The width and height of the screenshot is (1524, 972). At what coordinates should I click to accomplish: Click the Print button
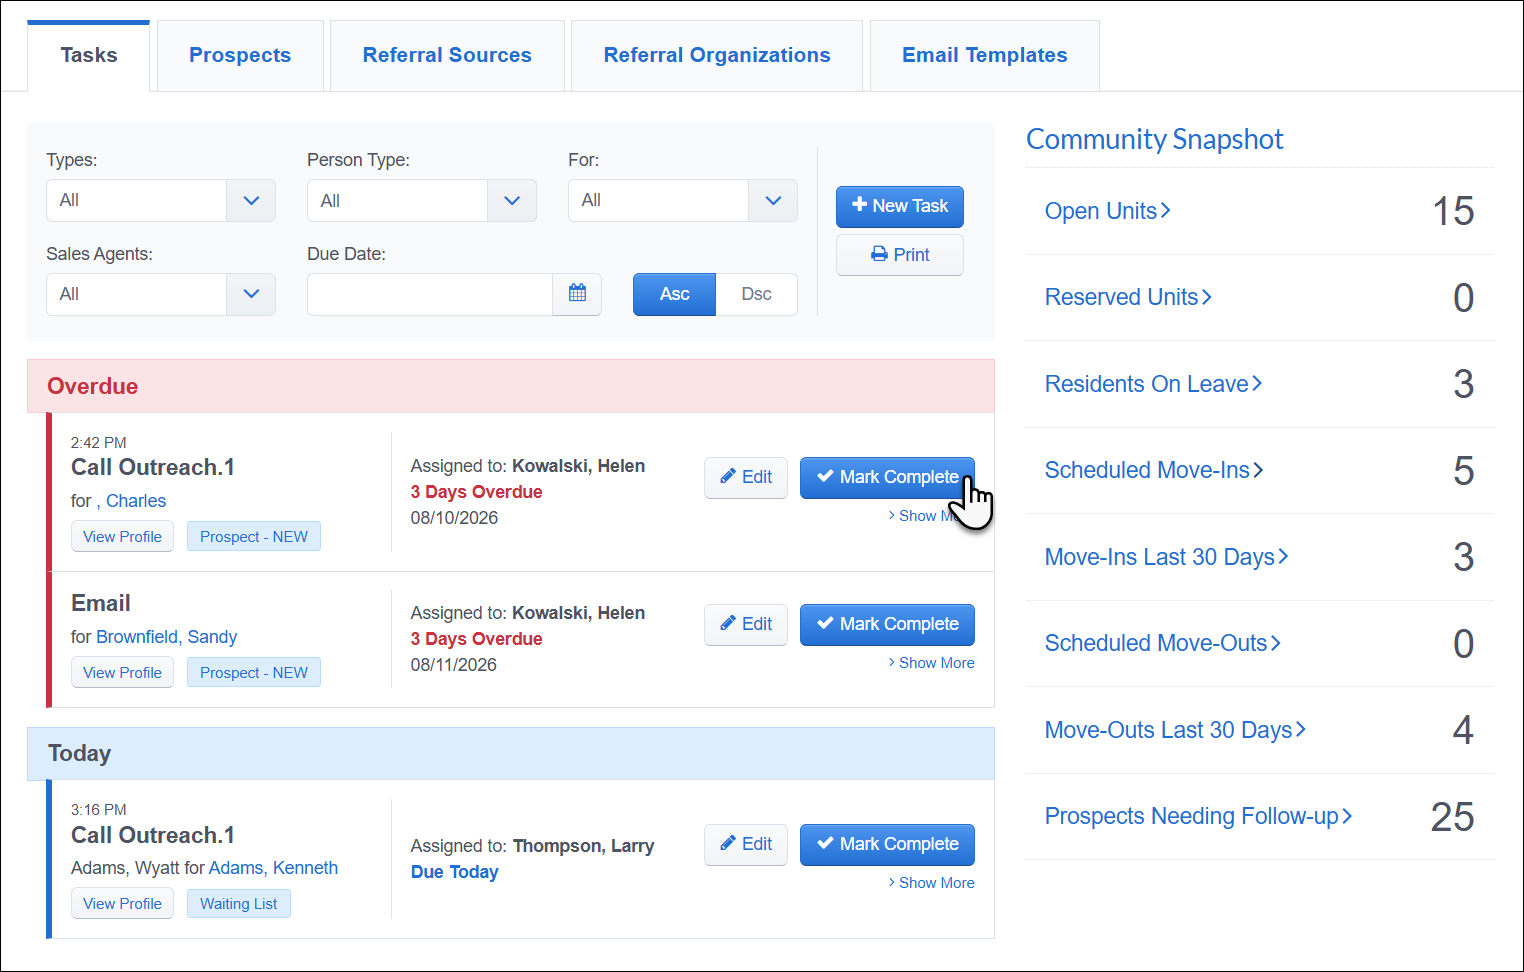point(900,255)
